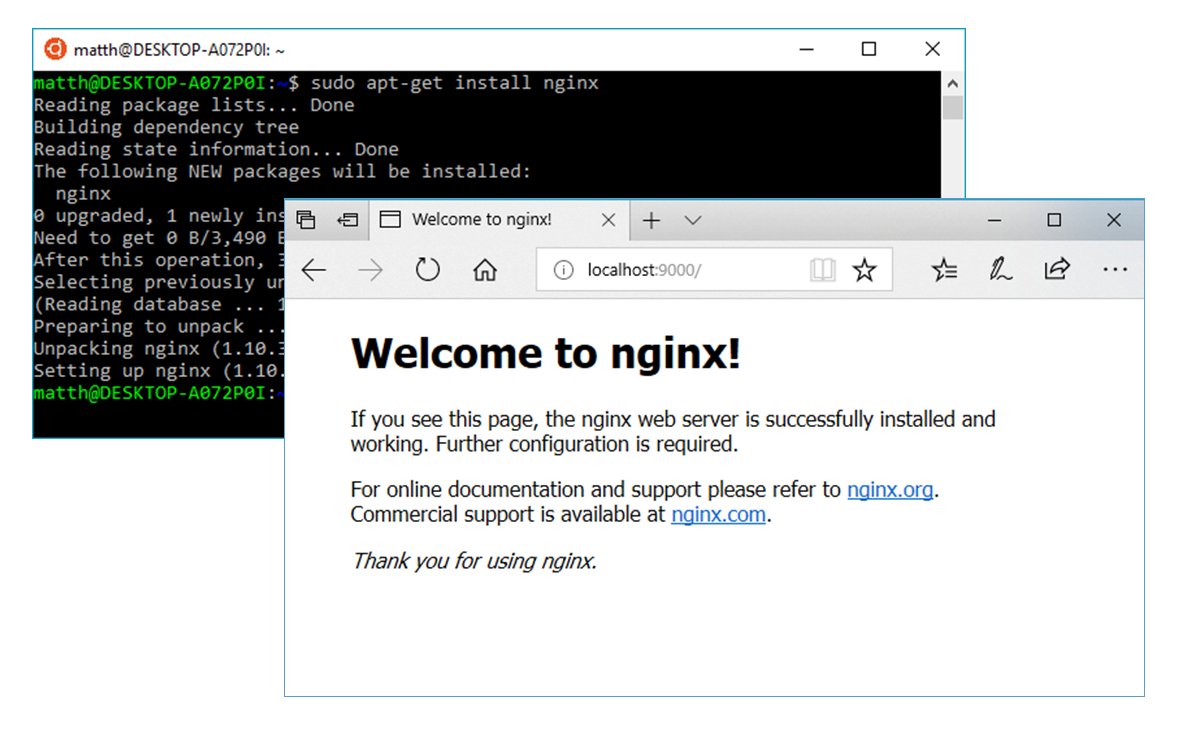
Task: Show site information for localhost
Action: click(563, 270)
